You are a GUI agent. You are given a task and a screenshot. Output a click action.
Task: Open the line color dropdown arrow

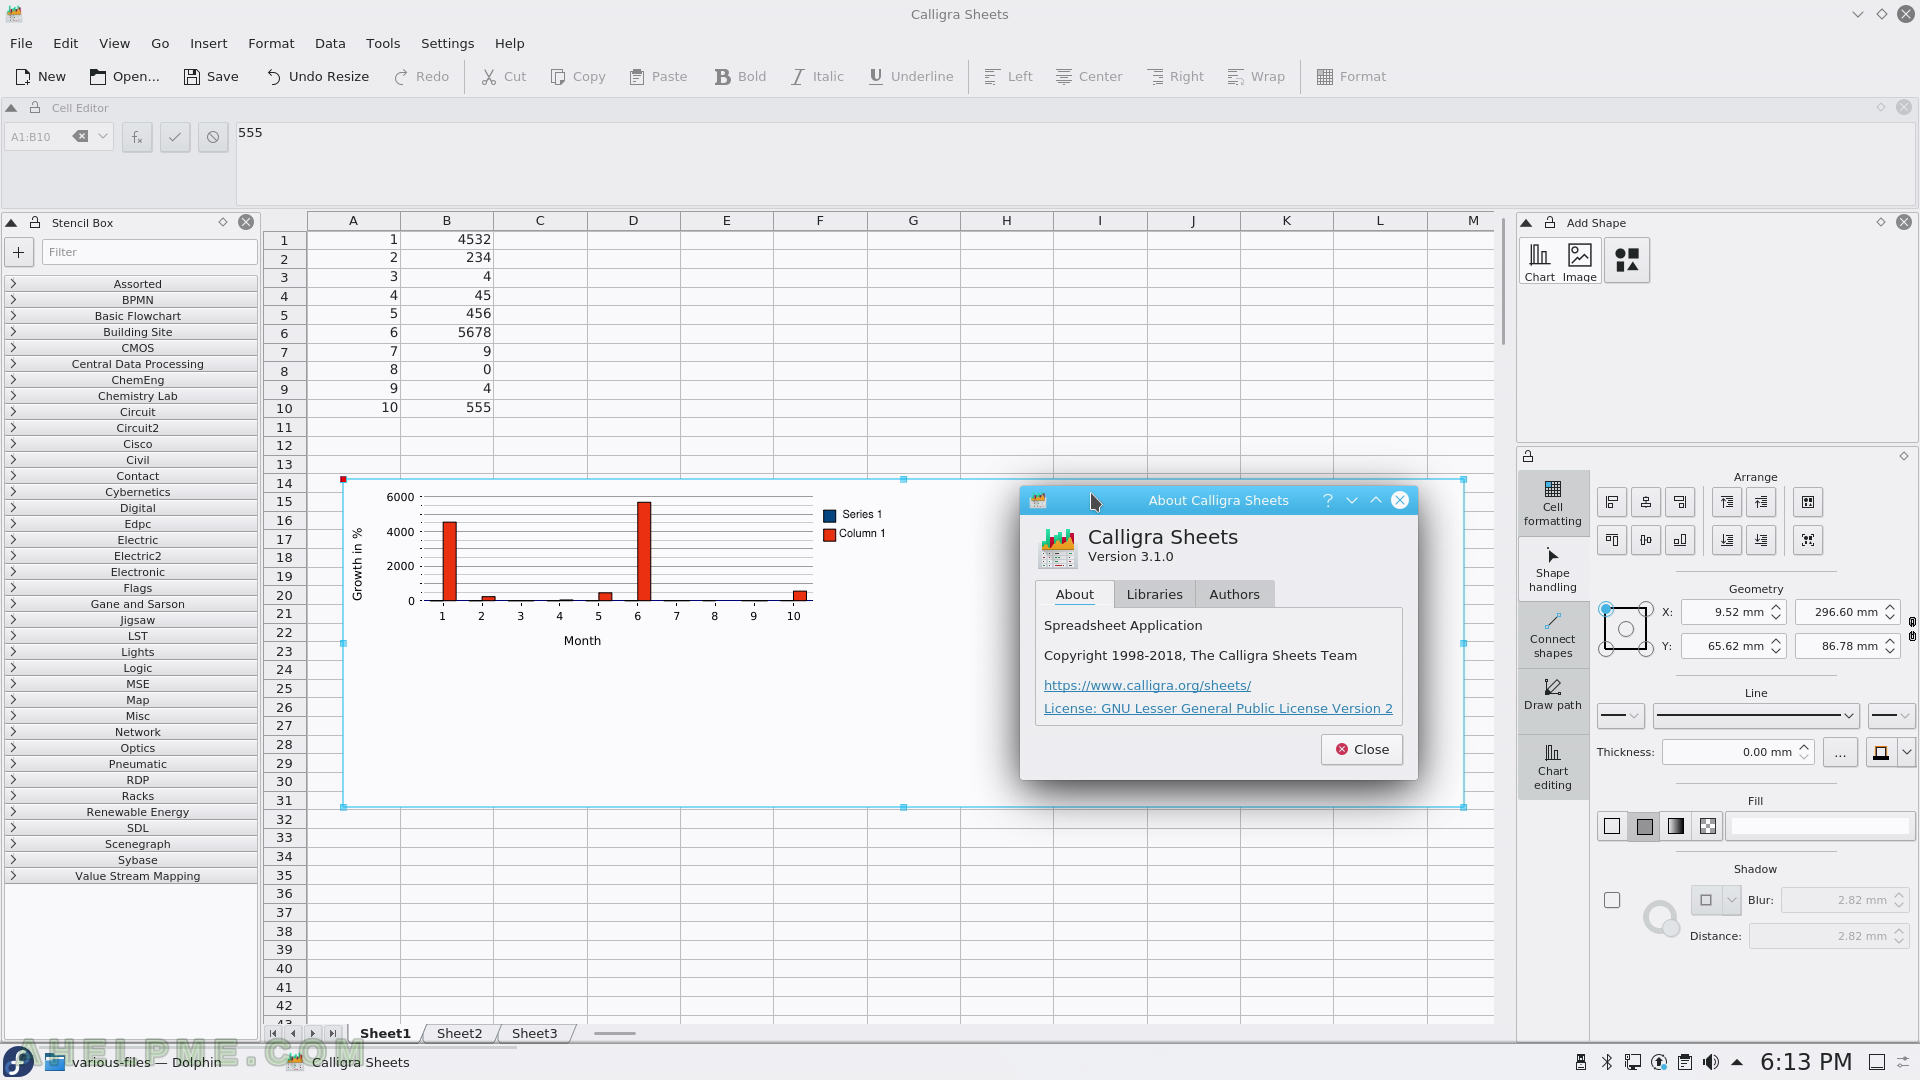click(x=1906, y=752)
